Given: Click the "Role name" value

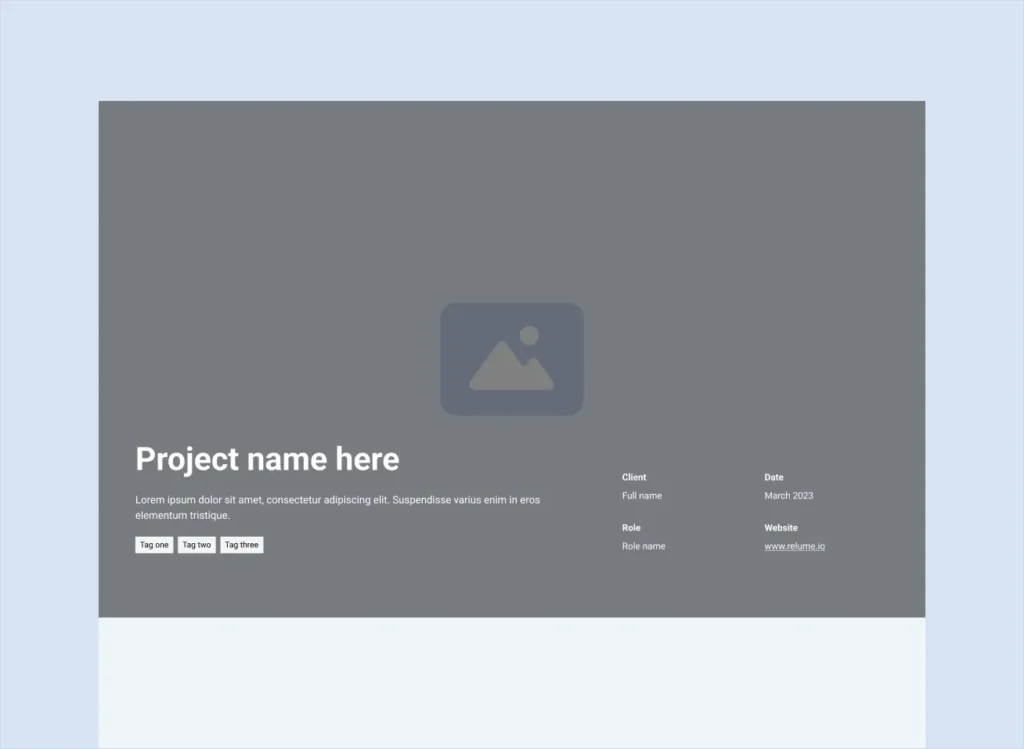Looking at the screenshot, I should click(643, 546).
